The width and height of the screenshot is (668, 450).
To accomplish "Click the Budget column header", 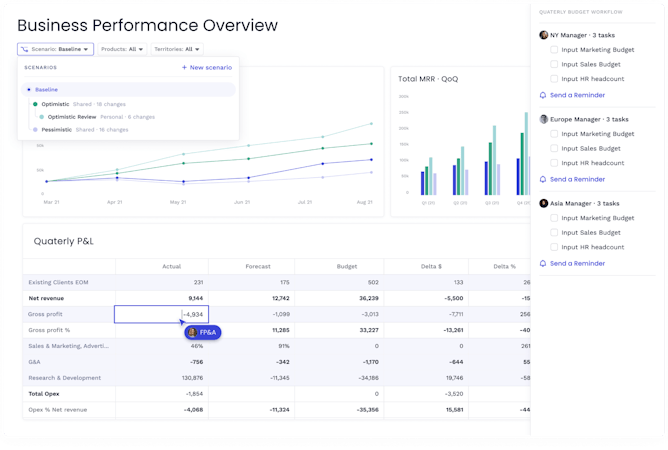I will (347, 266).
